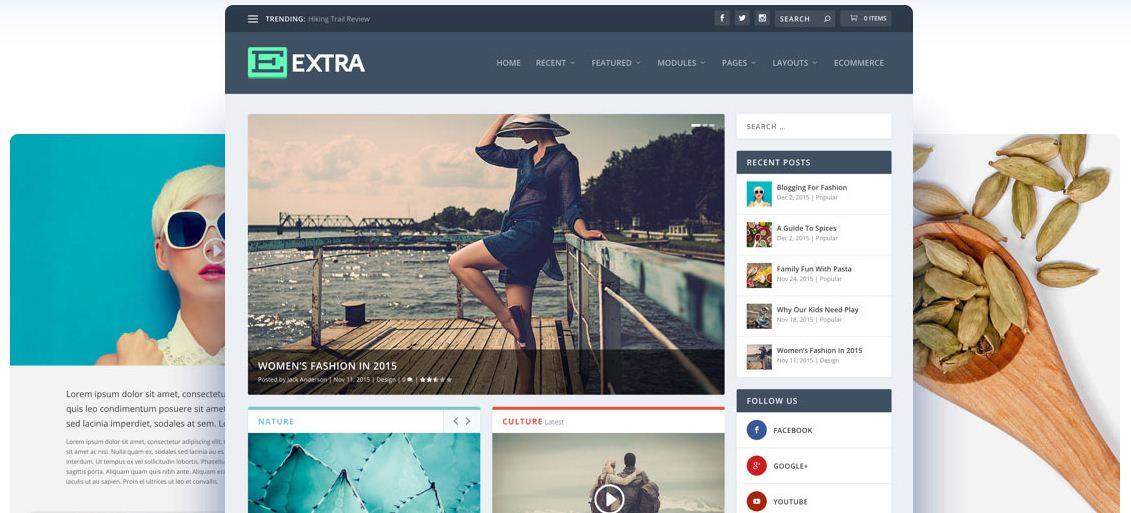Play the Culture video
The width and height of the screenshot is (1131, 513).
609,498
